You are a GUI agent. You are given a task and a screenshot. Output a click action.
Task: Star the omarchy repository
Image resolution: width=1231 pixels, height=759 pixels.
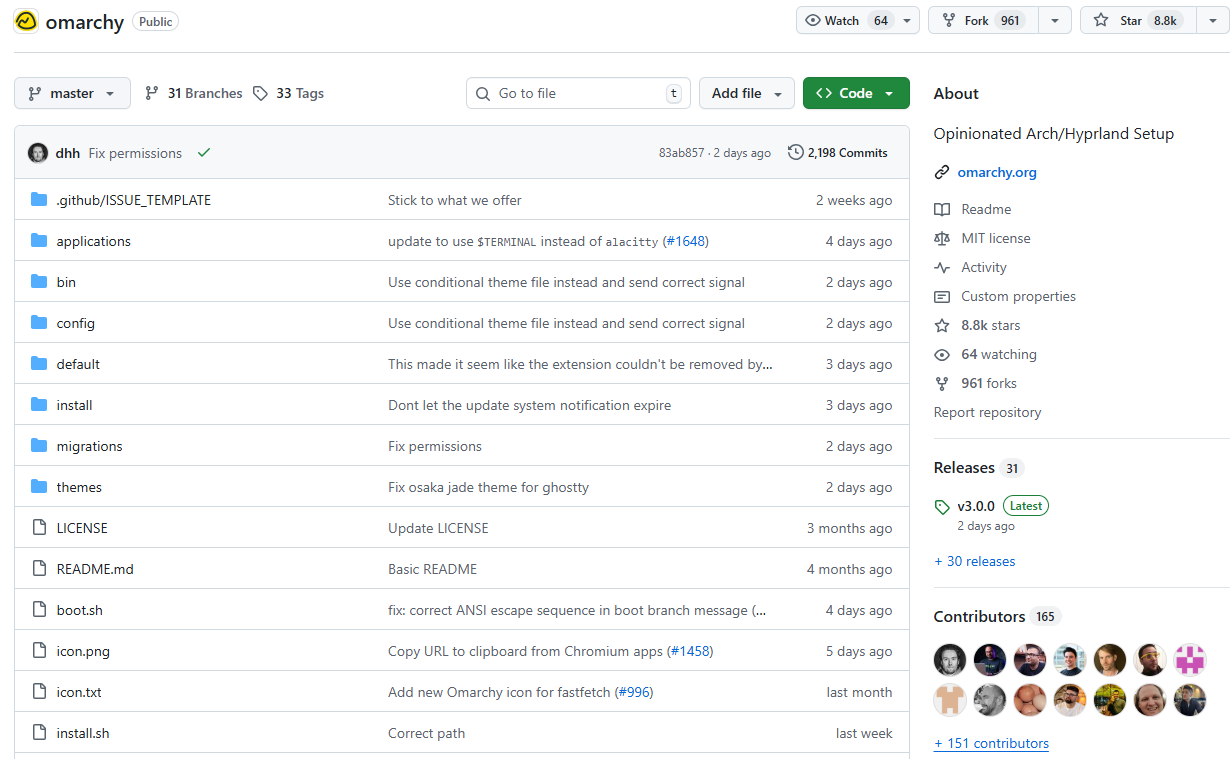click(x=1137, y=20)
